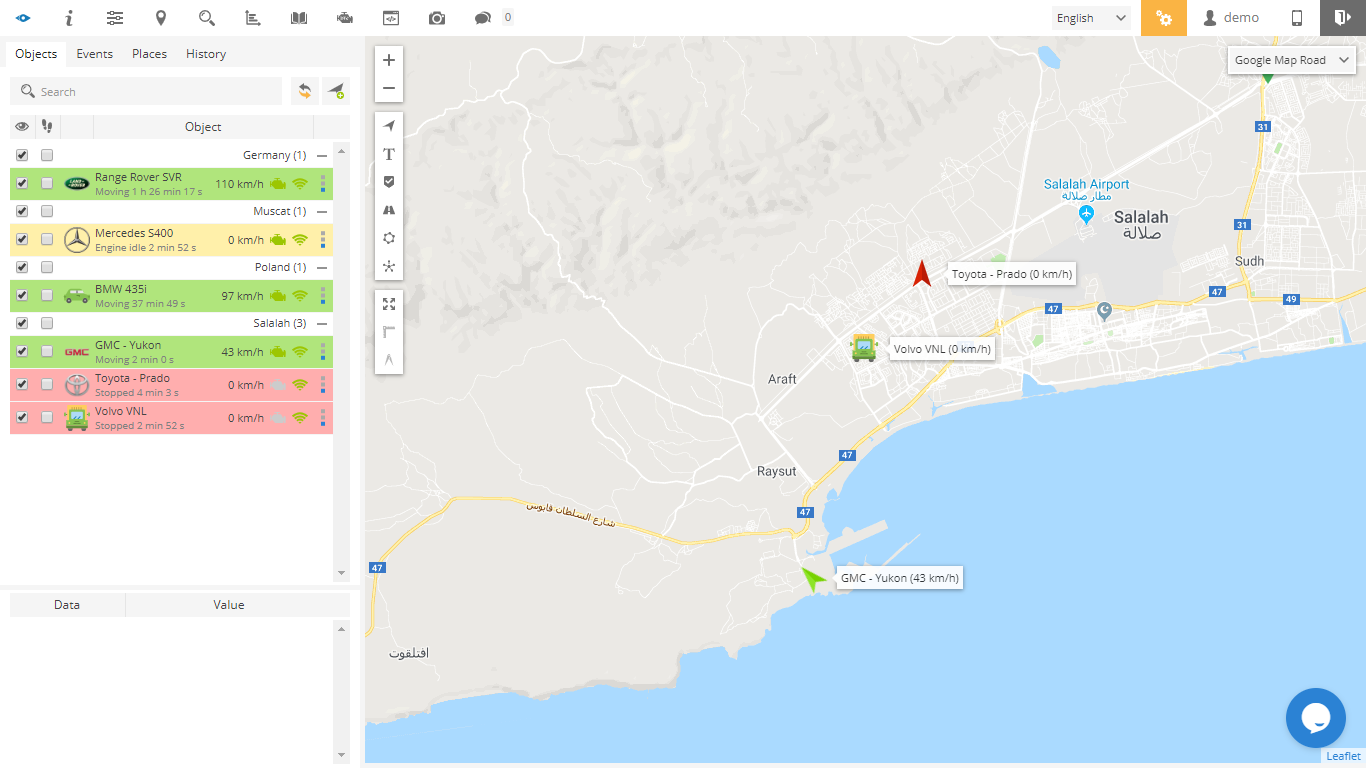The image size is (1366, 768).
Task: Open the reports chart icon in top bar
Action: coord(253,18)
